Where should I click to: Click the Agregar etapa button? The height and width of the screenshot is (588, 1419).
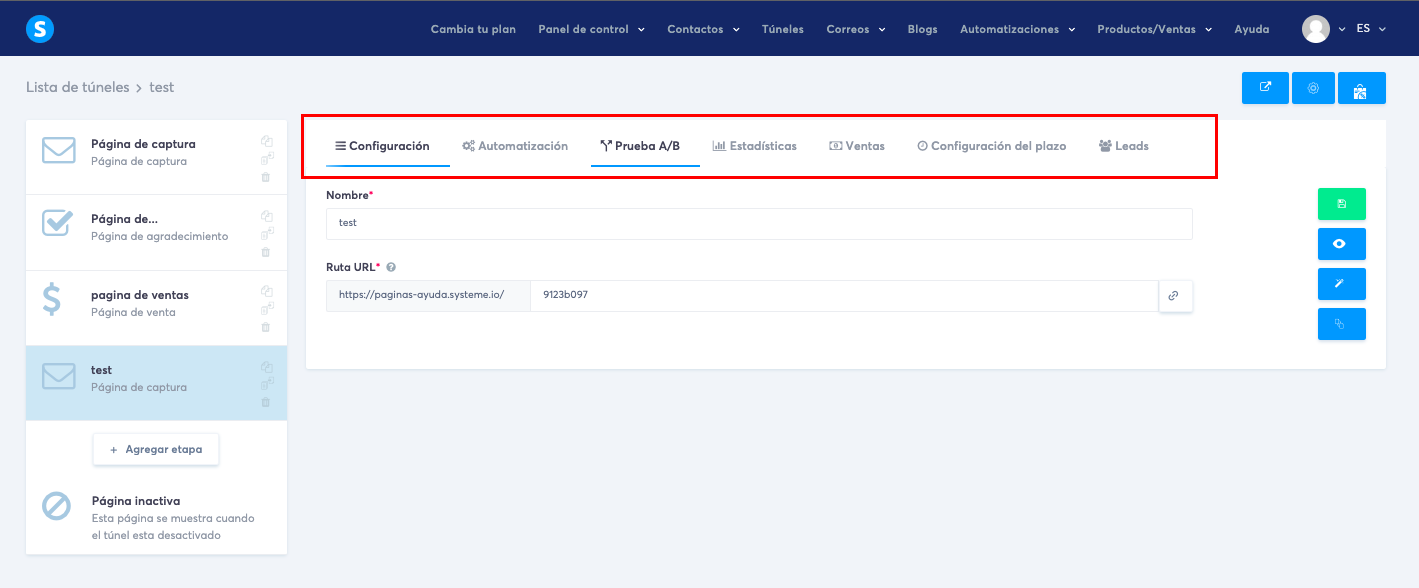[155, 449]
